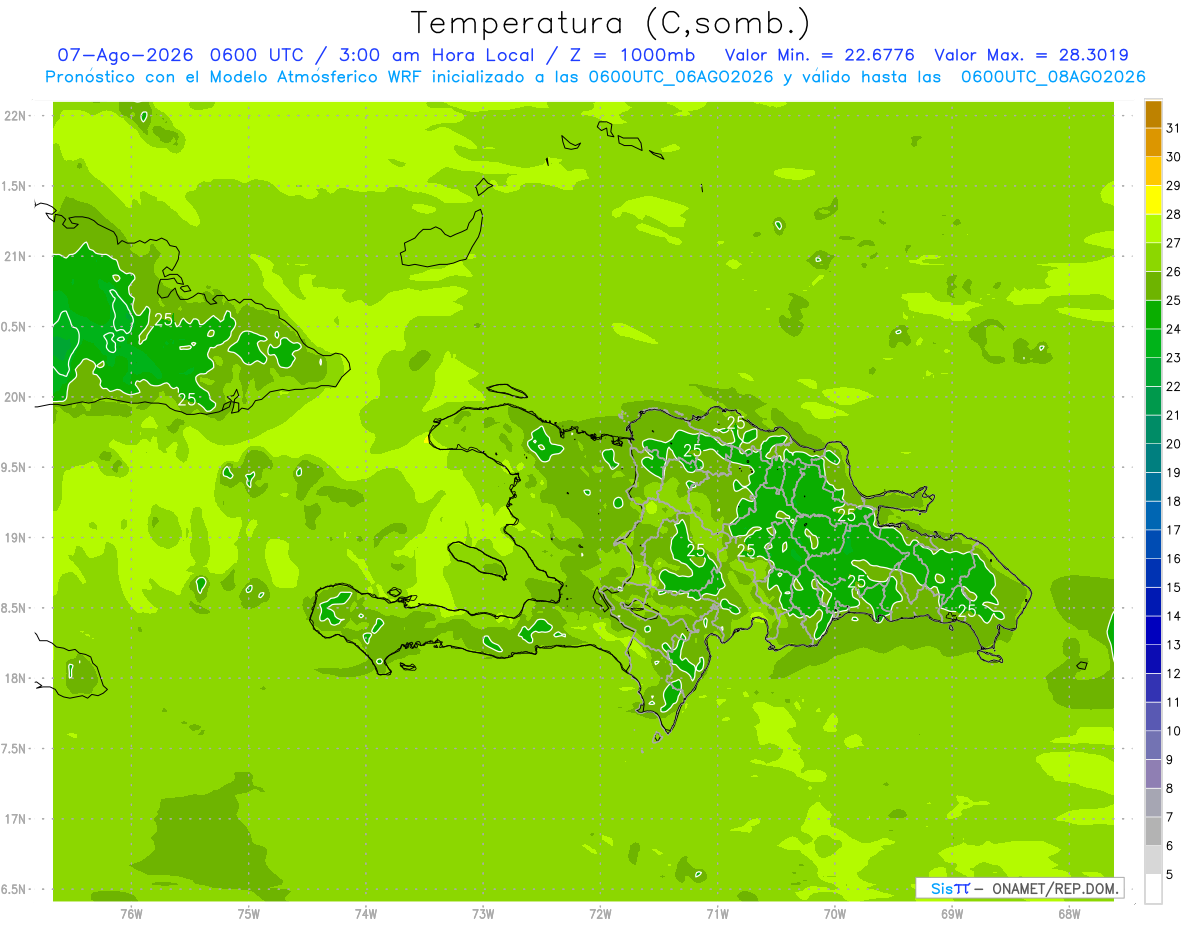Click the "74W" longitude axis label
This screenshot has width=1200, height=927.
click(x=366, y=914)
